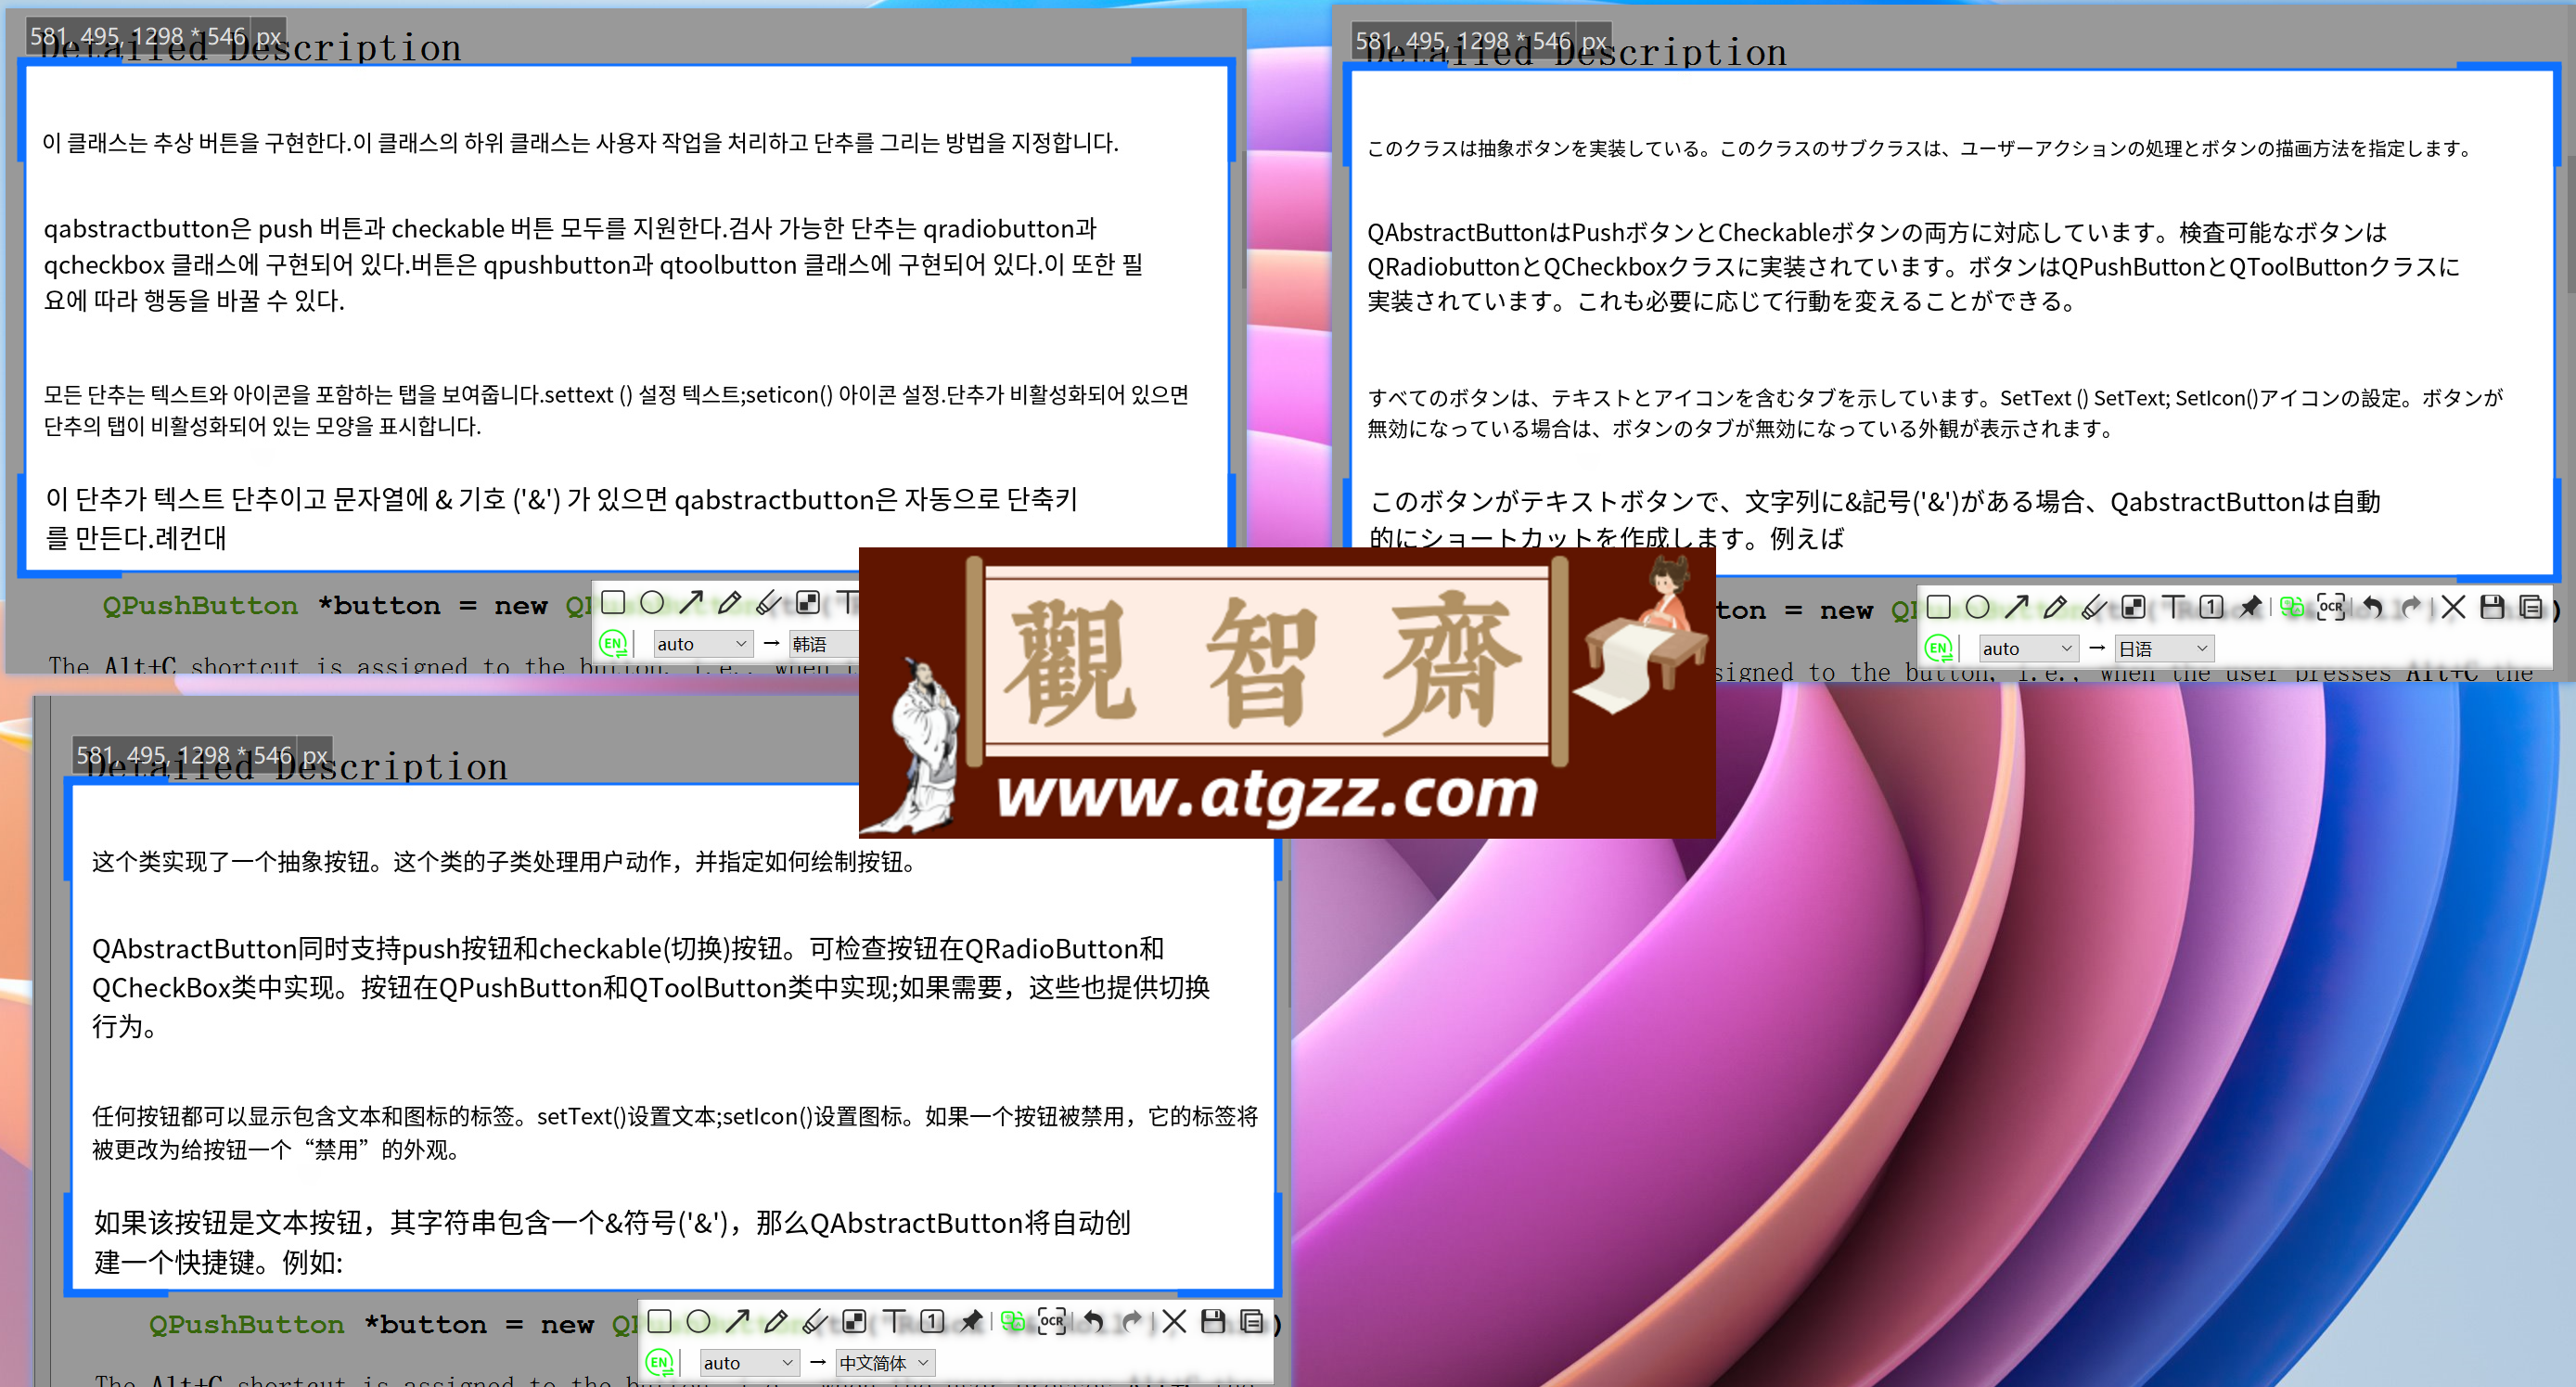Toggle green translate icon in Japanese toolbar
Image resolution: width=2576 pixels, height=1387 pixels.
tap(2291, 607)
